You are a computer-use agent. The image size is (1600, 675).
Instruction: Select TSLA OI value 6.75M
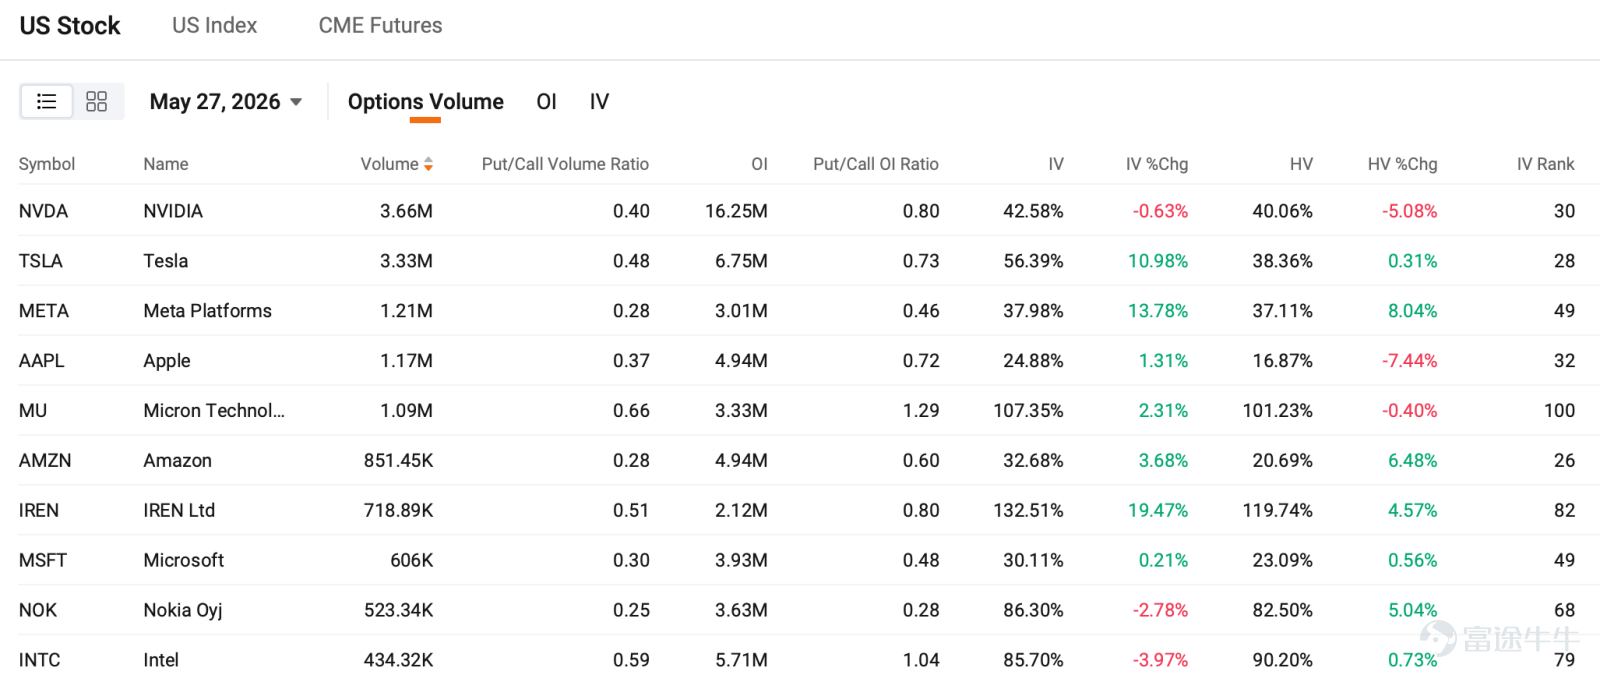[741, 261]
